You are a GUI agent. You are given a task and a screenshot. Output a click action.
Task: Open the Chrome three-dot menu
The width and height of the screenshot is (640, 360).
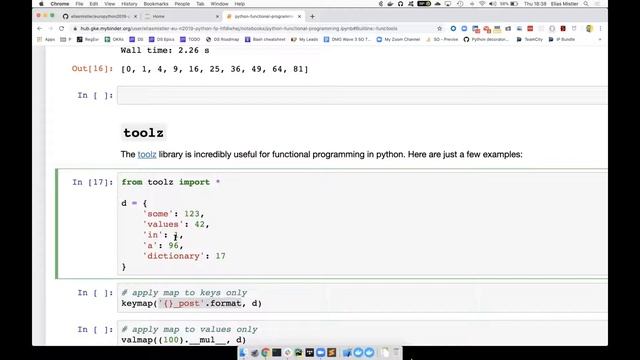tap(600, 29)
